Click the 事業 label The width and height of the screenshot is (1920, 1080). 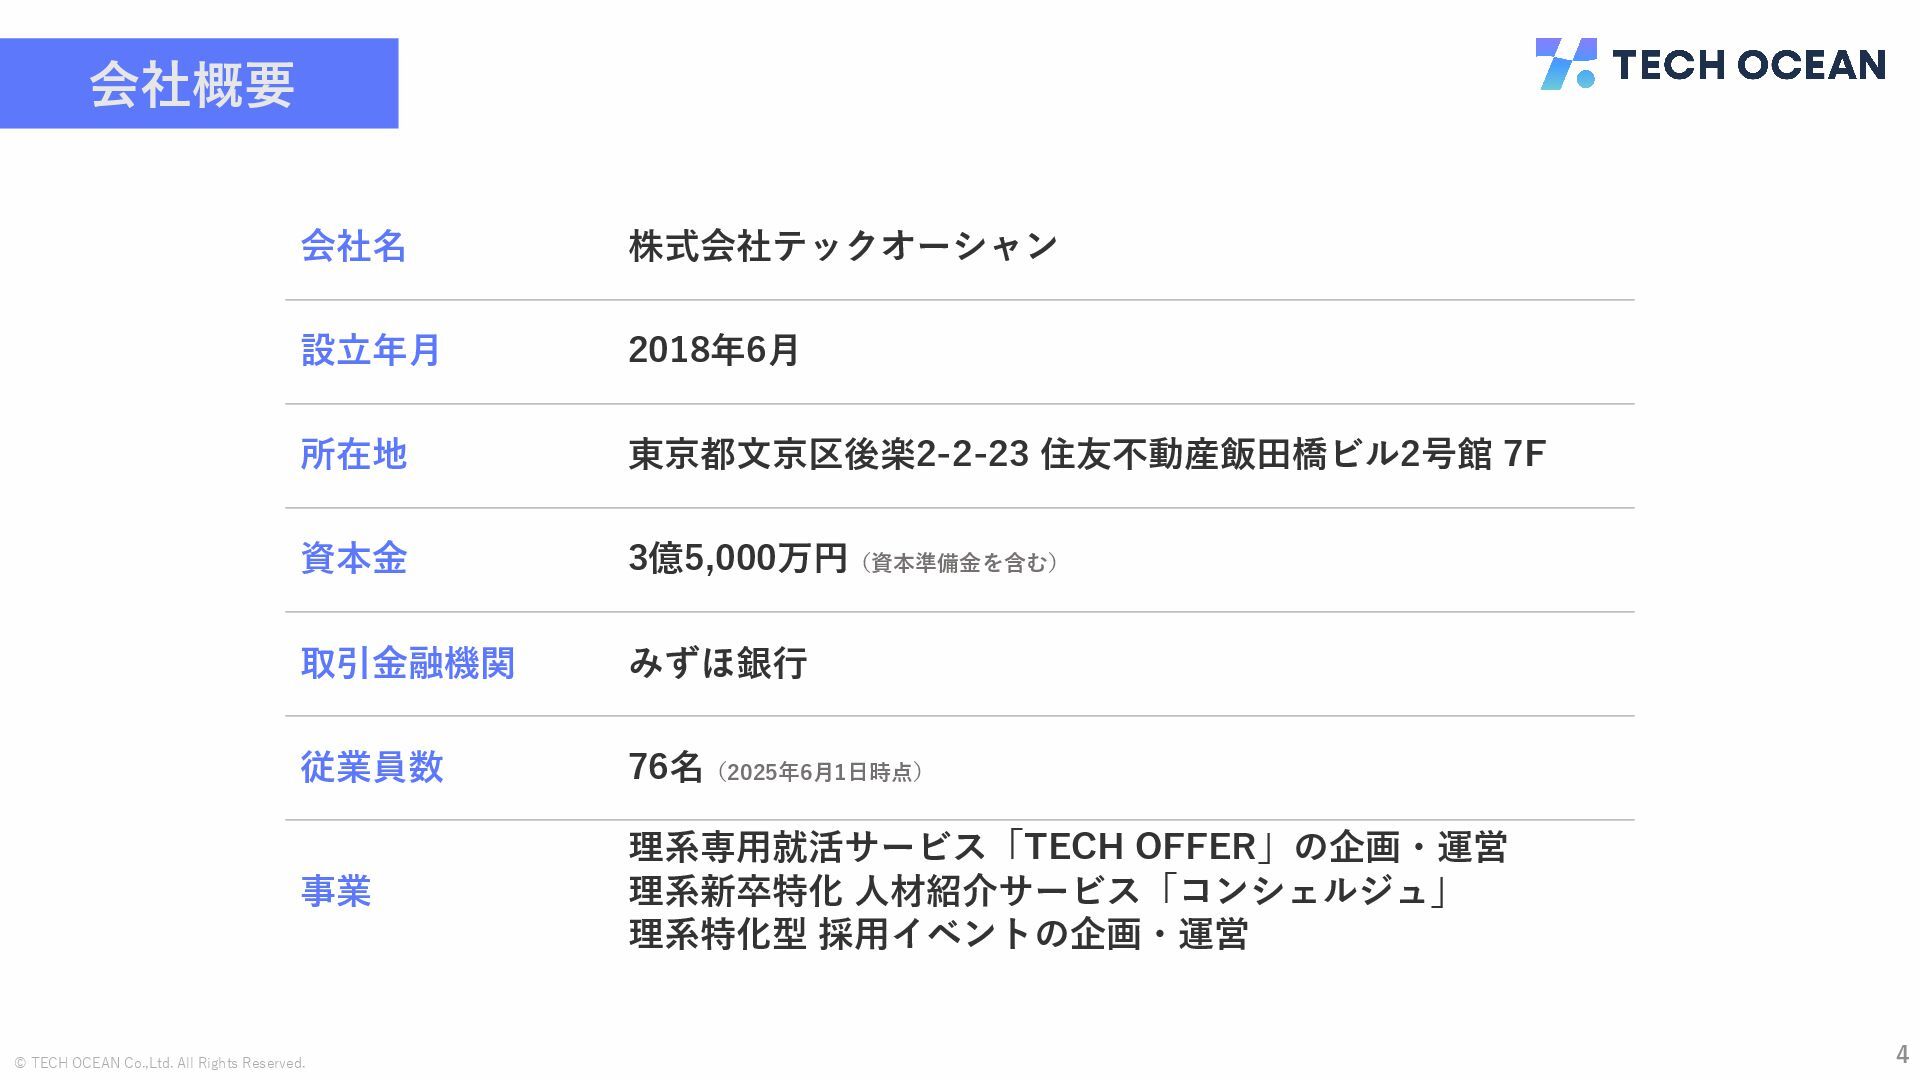(x=335, y=891)
